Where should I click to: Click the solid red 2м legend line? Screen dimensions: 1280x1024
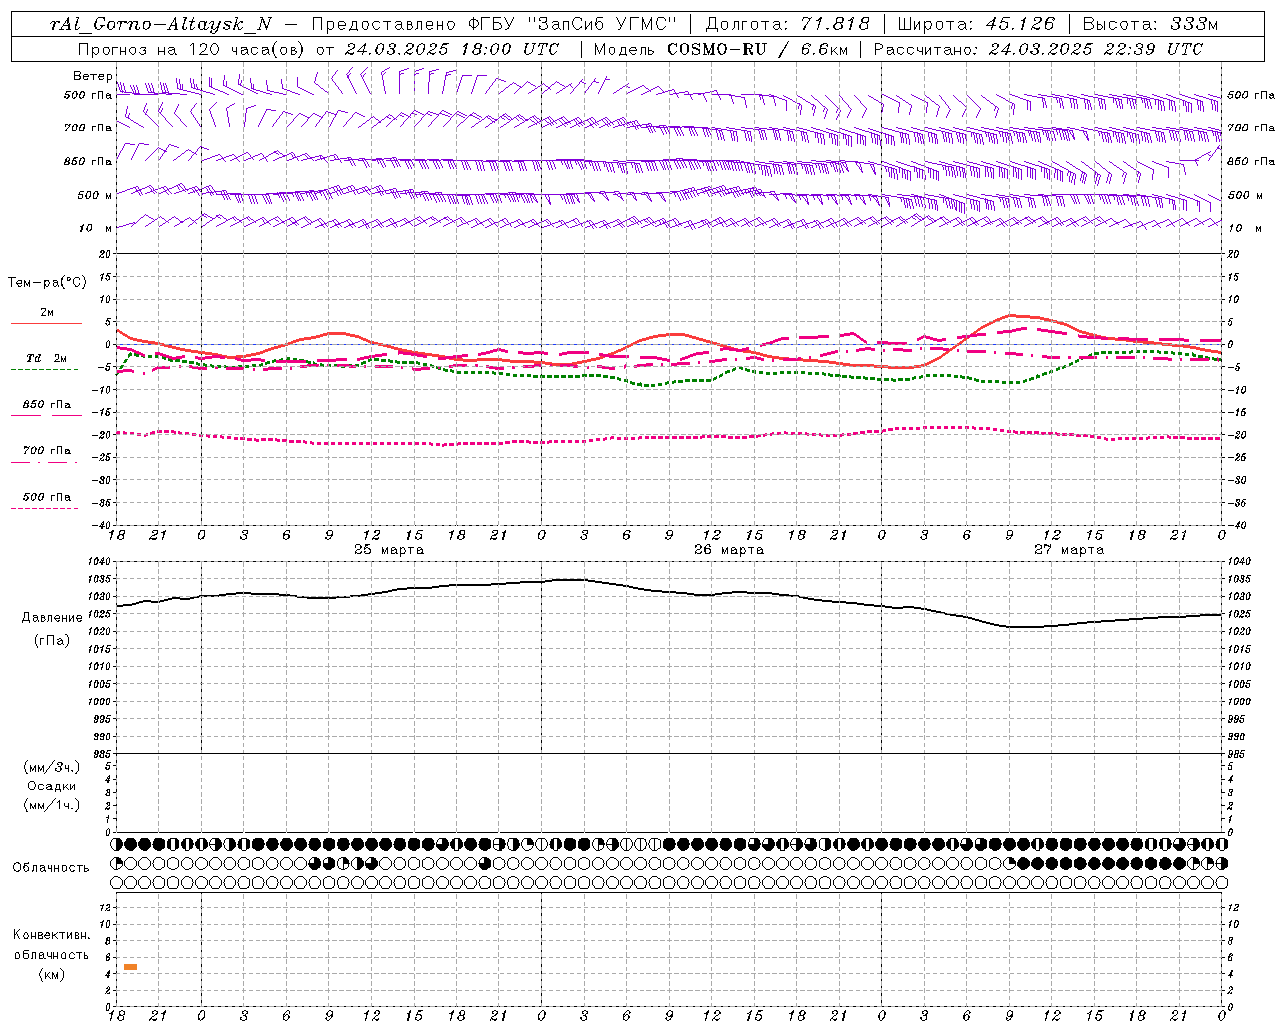[46, 323]
